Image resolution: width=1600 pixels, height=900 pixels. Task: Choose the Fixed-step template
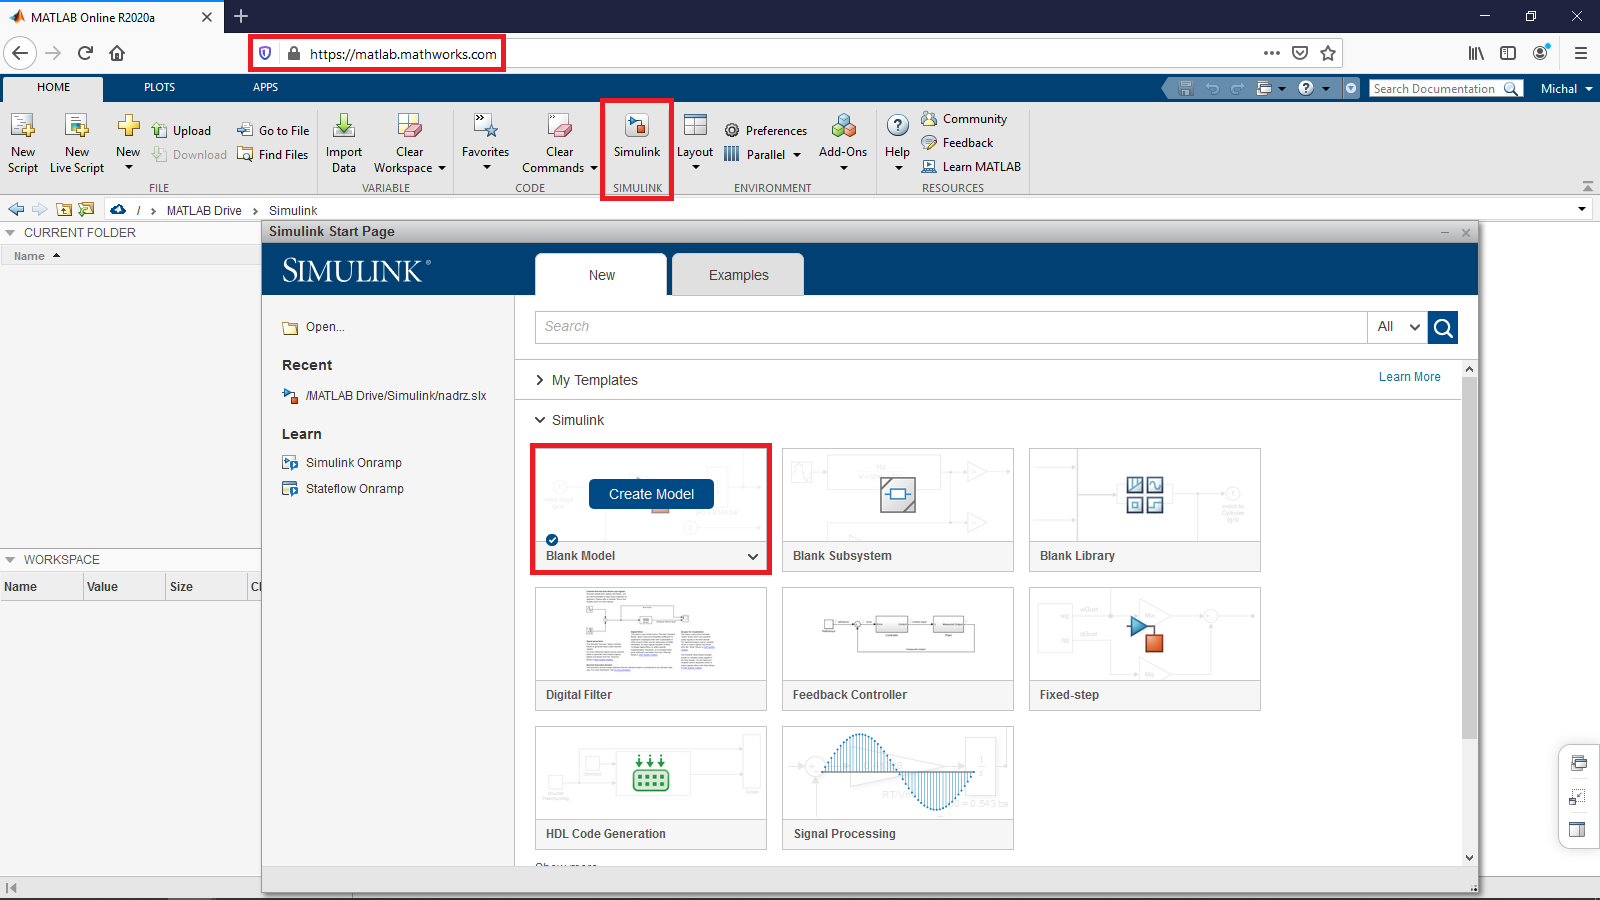[1145, 649]
